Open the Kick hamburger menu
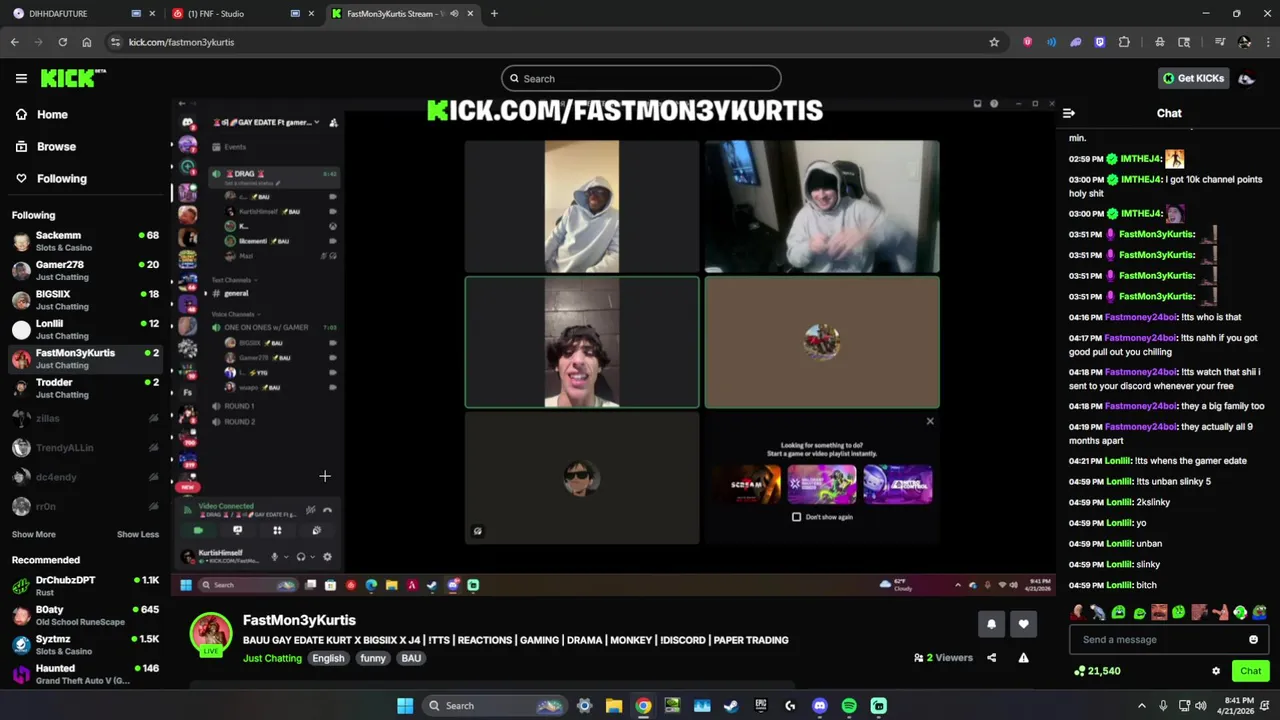The image size is (1280, 720). [21, 78]
